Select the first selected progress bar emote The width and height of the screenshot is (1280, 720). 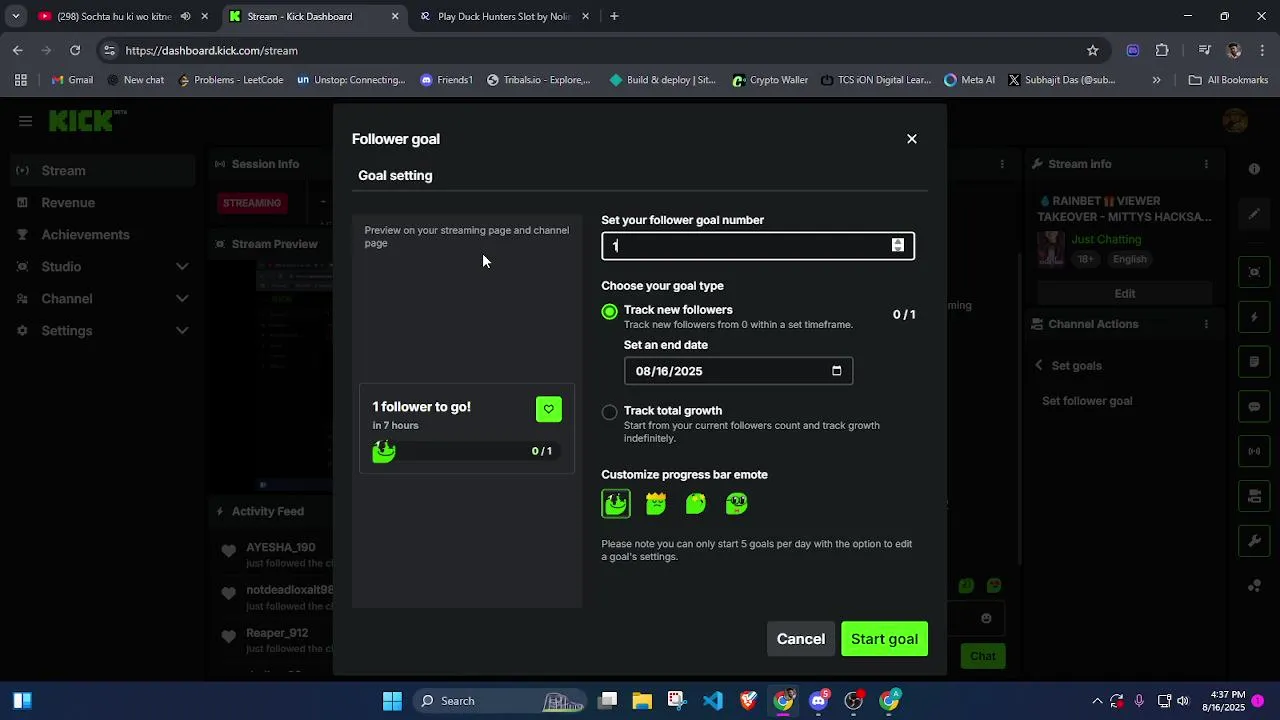(x=616, y=503)
